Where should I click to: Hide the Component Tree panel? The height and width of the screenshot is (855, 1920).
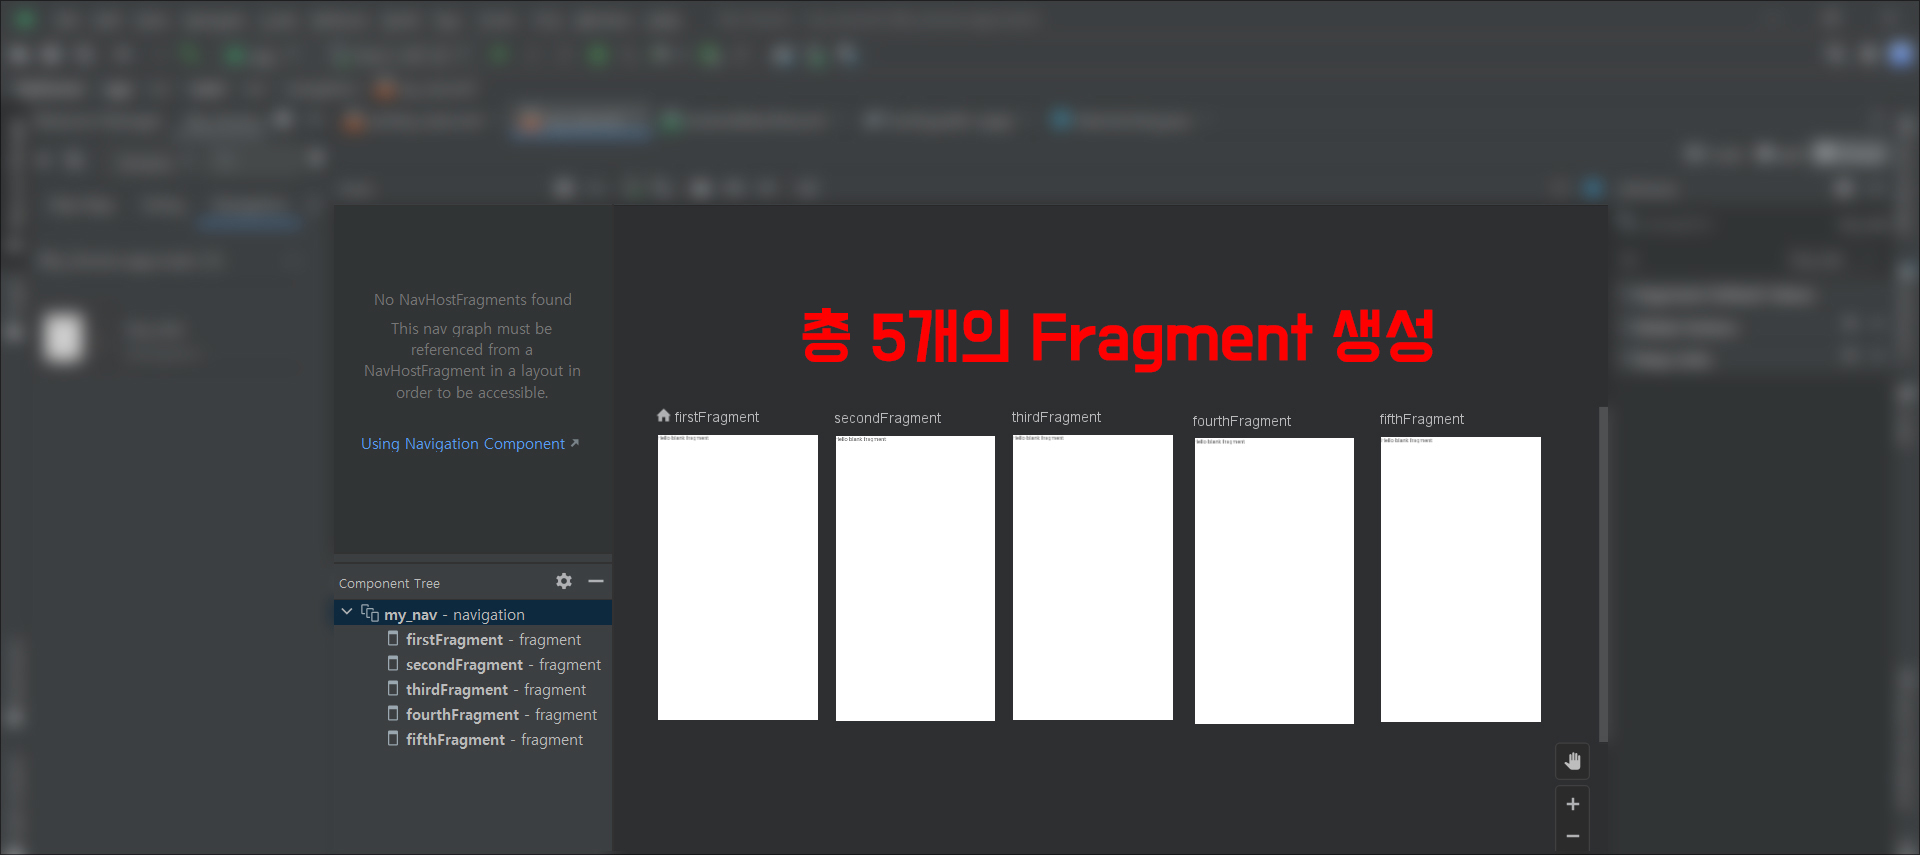[x=596, y=581]
